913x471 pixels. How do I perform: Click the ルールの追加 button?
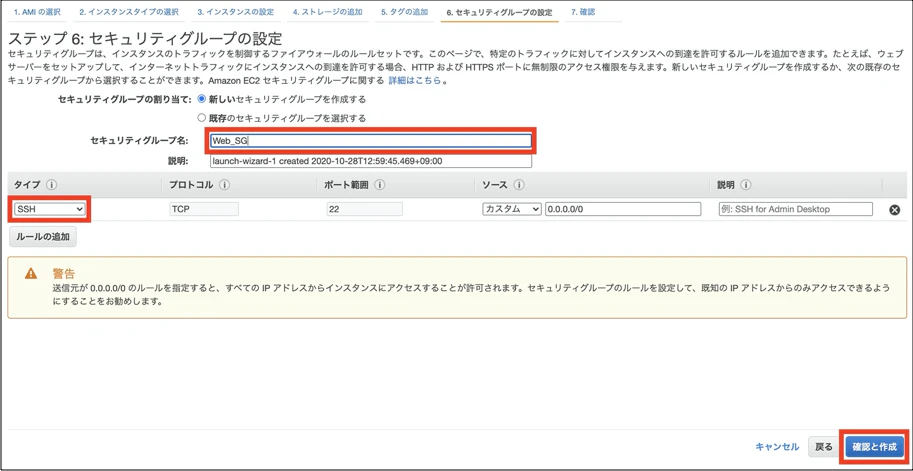43,237
